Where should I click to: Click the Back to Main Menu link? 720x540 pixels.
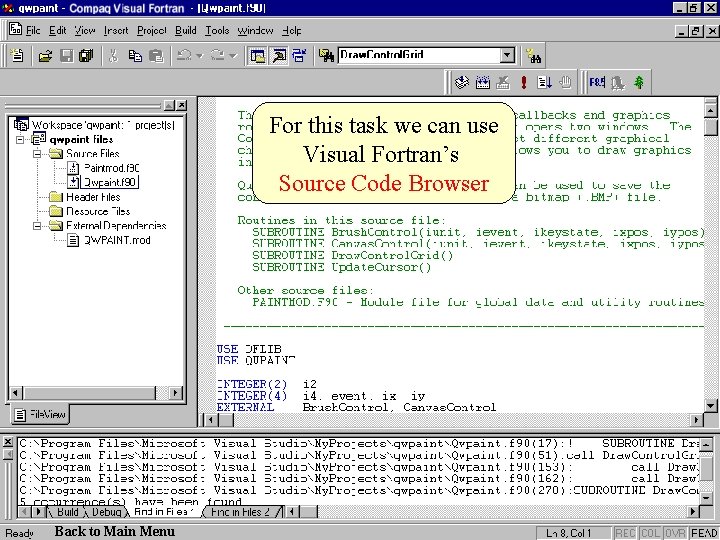(114, 531)
